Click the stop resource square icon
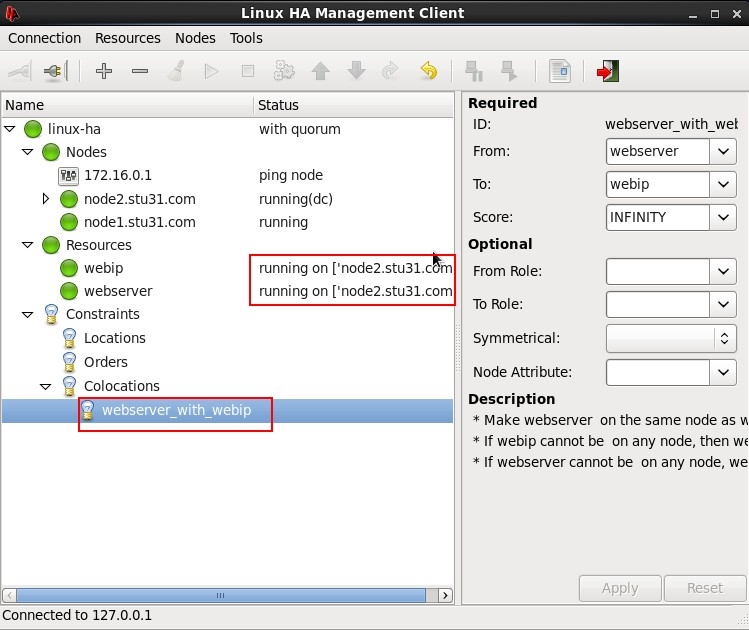The height and width of the screenshot is (630, 749). click(x=248, y=72)
